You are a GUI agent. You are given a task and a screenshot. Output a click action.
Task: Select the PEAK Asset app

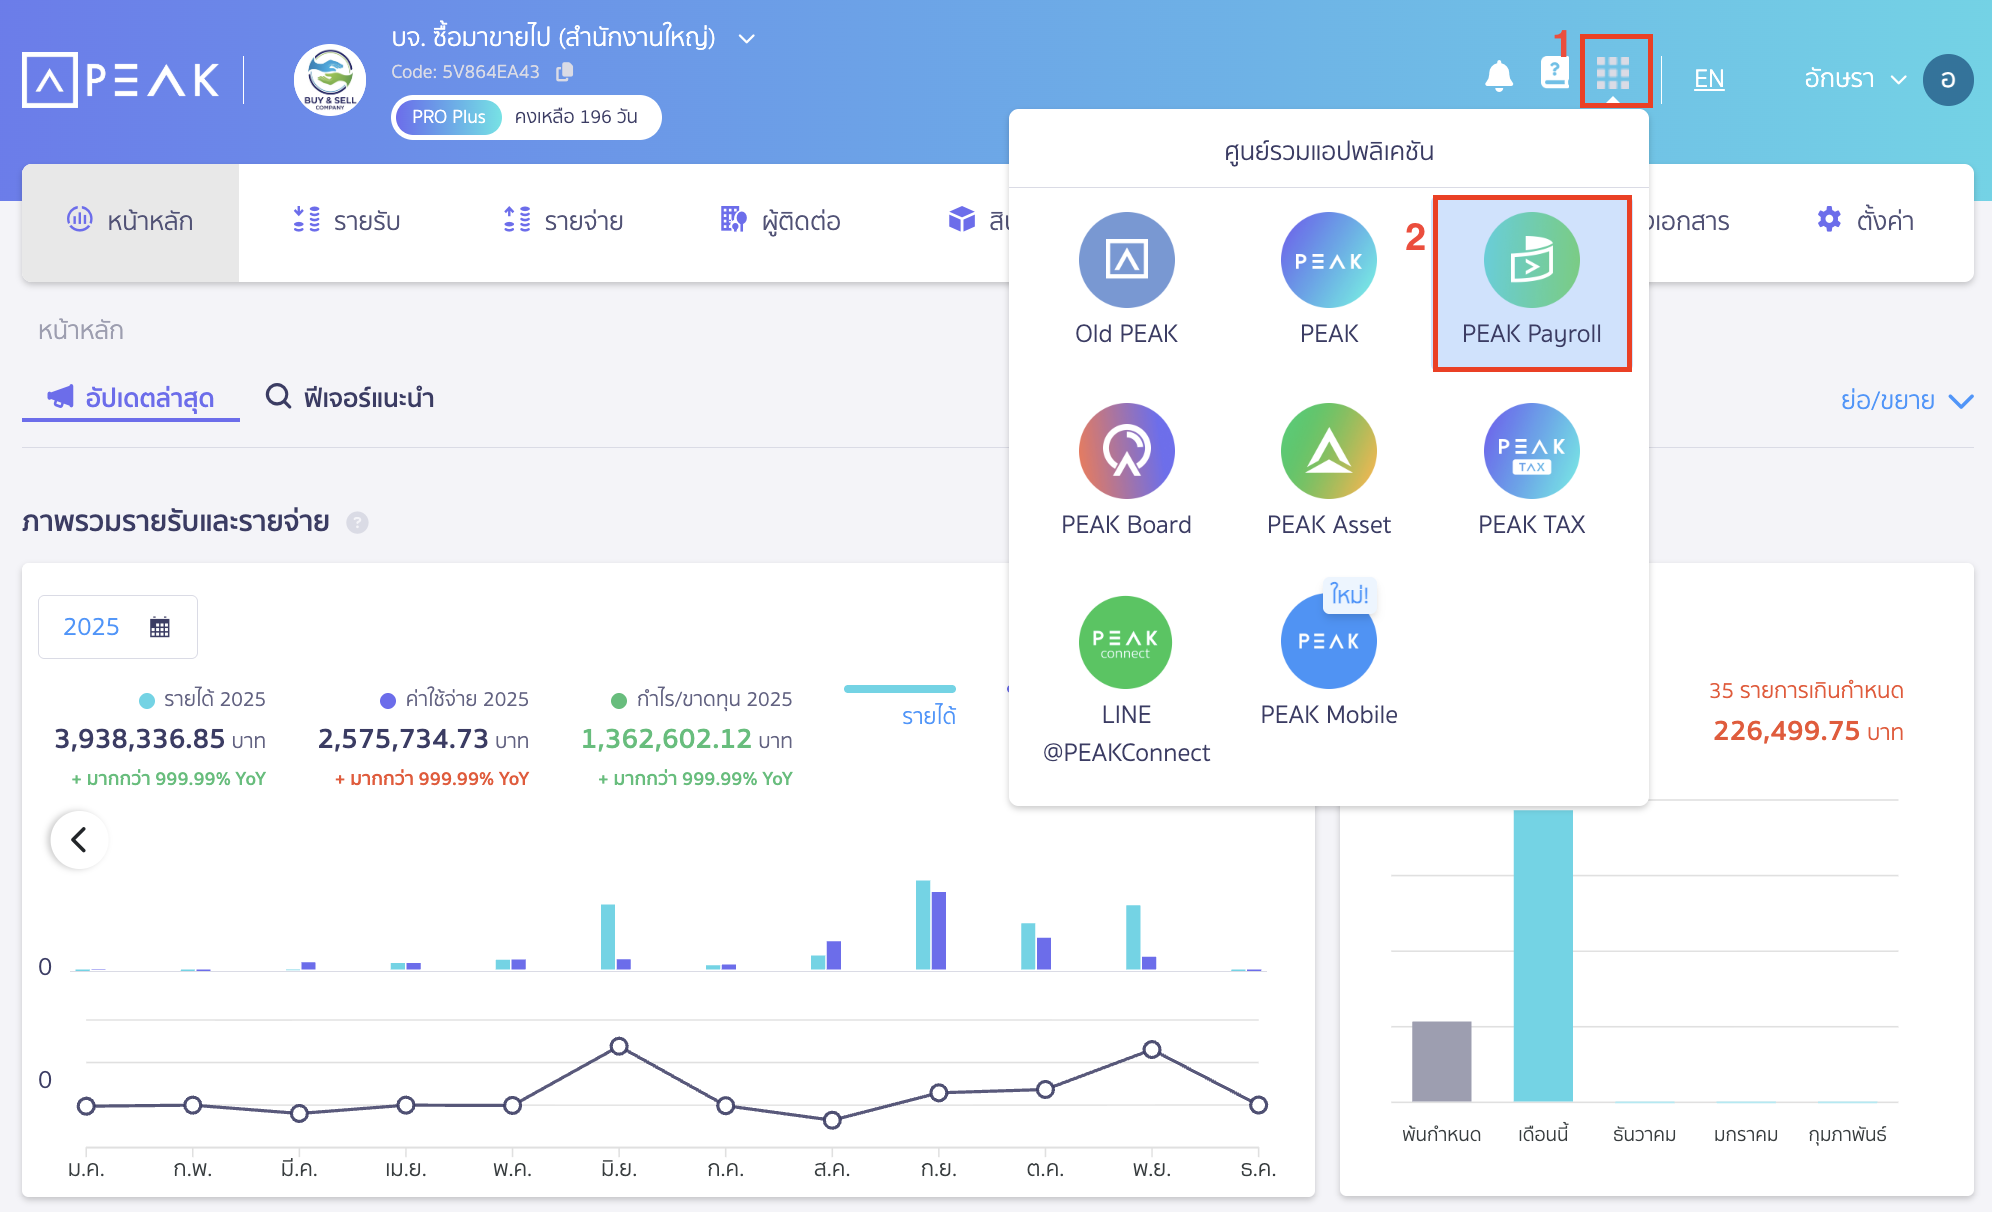1327,470
